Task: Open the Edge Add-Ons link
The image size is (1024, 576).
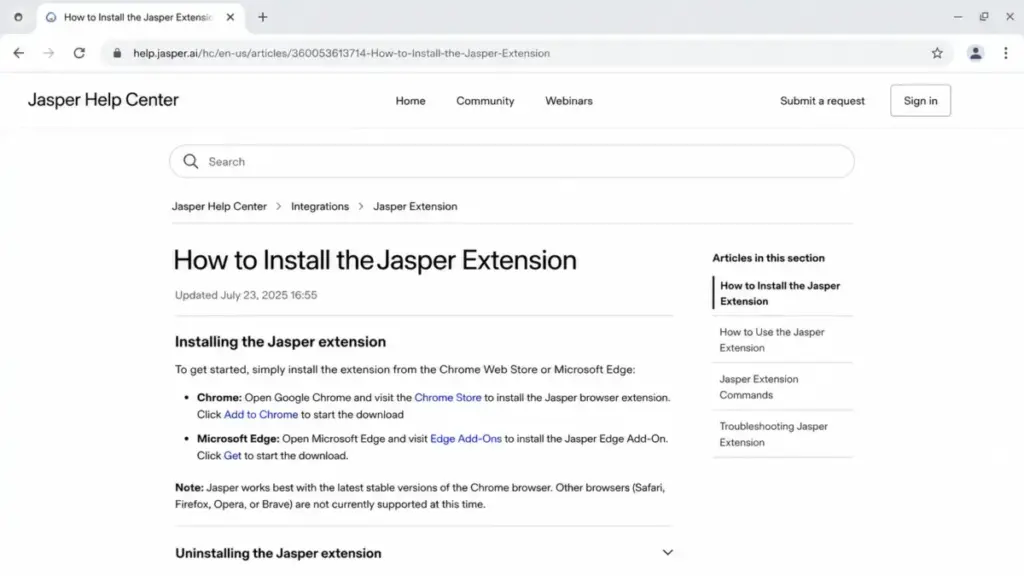Action: click(x=466, y=439)
